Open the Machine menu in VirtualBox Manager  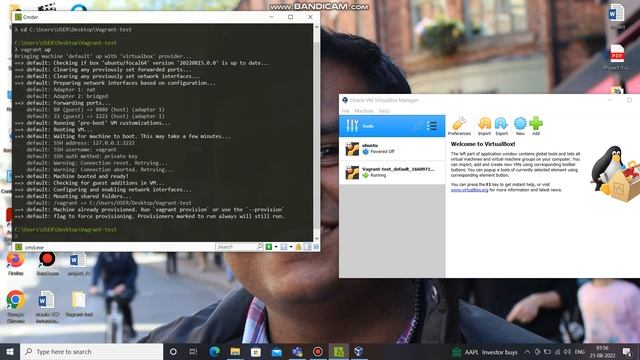(364, 111)
